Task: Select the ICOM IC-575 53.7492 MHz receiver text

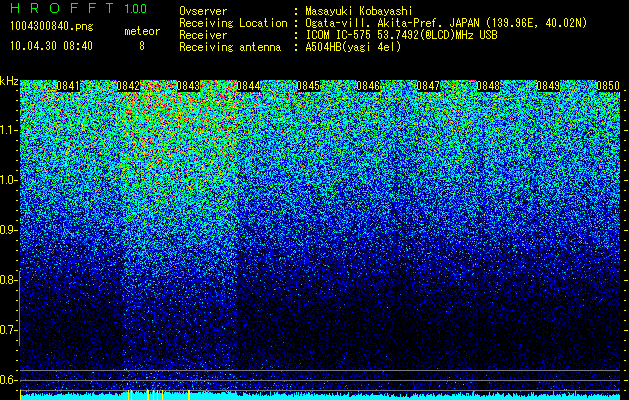Action: [x=401, y=35]
